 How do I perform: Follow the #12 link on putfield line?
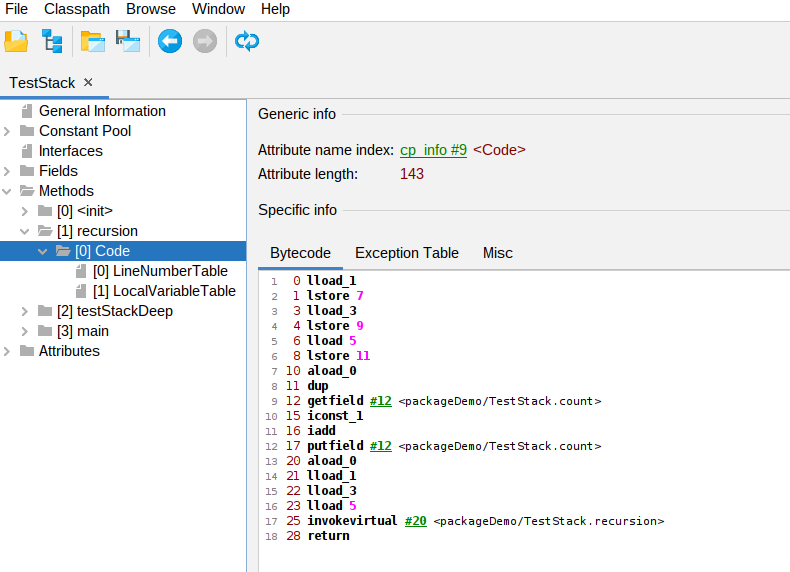click(x=381, y=446)
